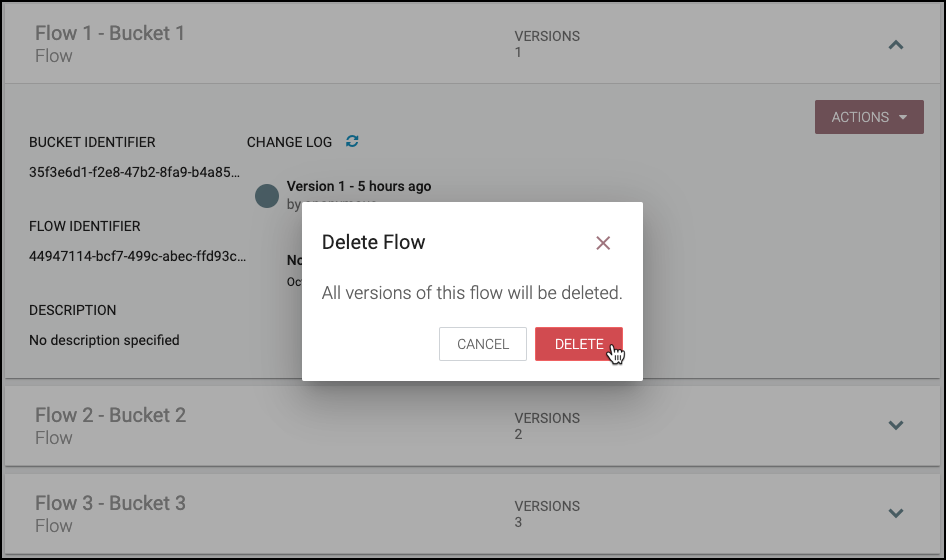
Task: Click the flow identifier value 44947114
Action: click(137, 256)
